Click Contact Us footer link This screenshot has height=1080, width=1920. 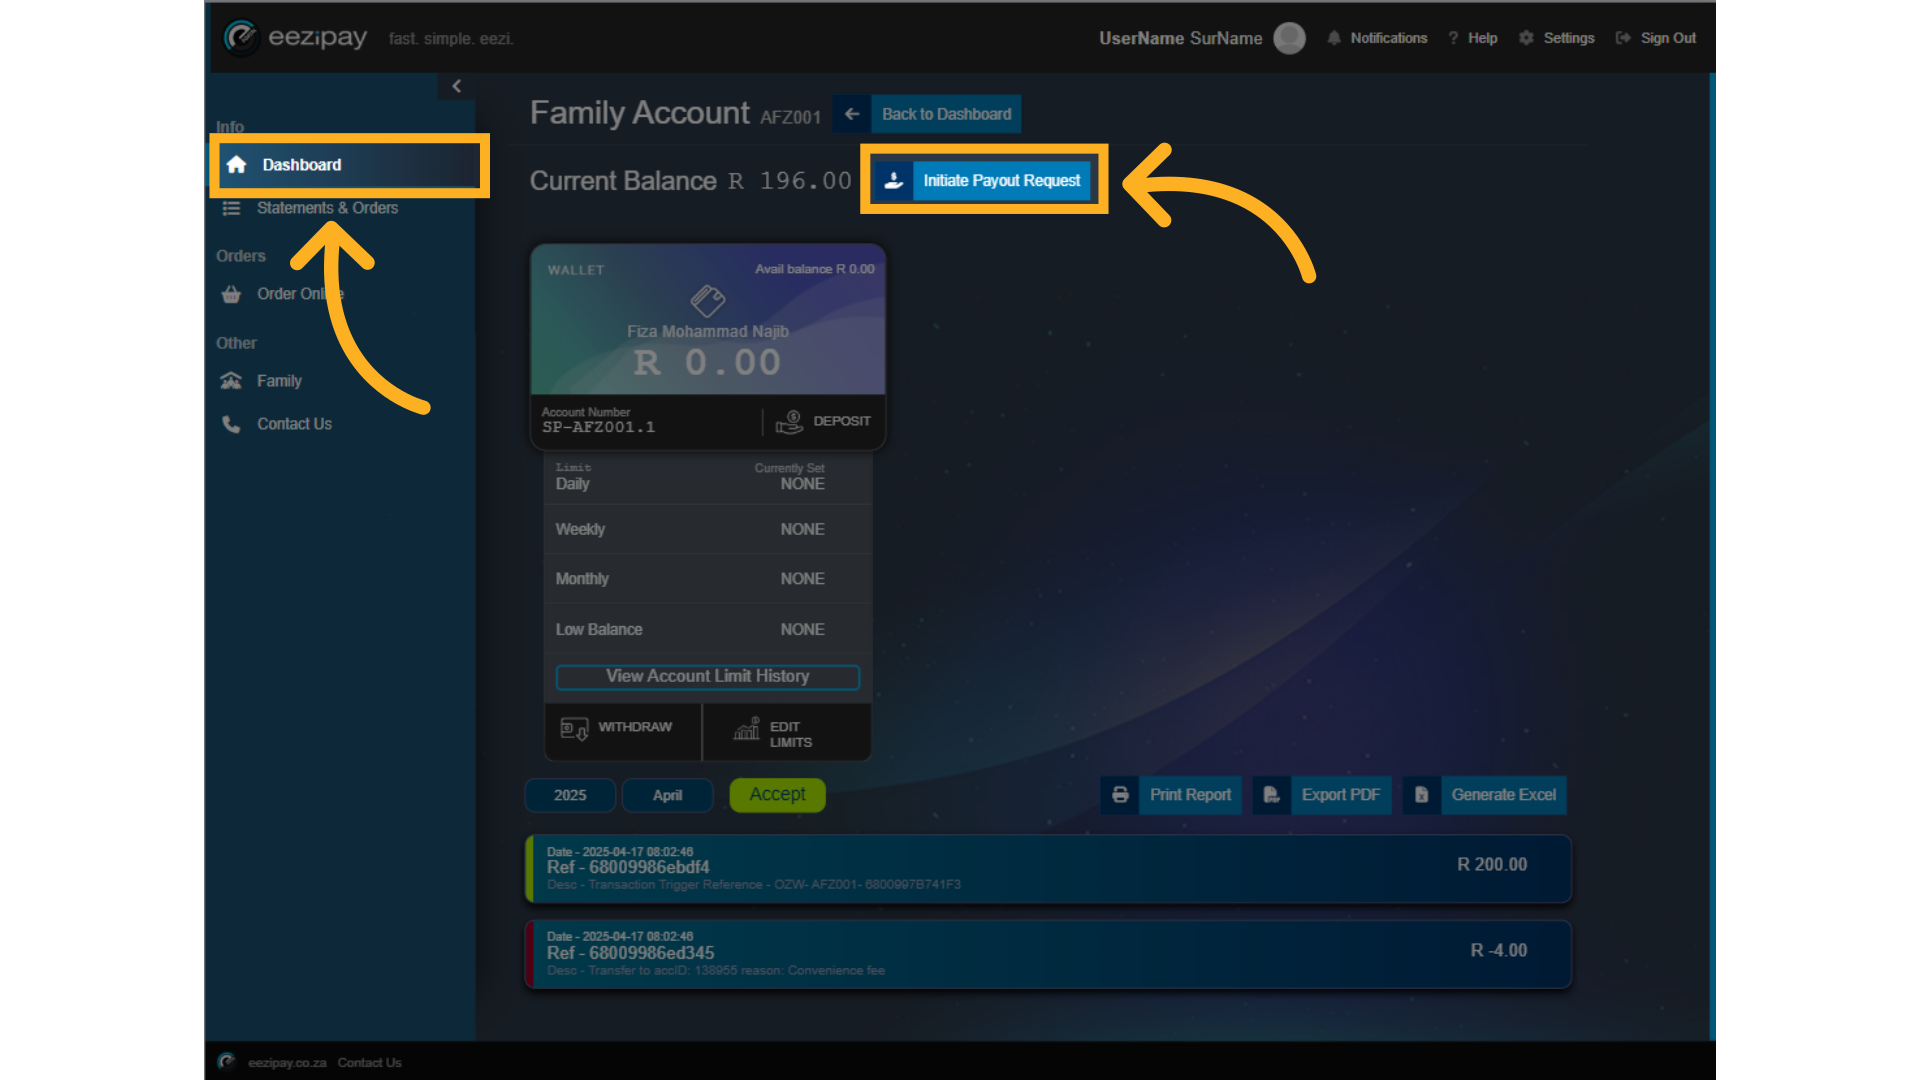pyautogui.click(x=369, y=1063)
